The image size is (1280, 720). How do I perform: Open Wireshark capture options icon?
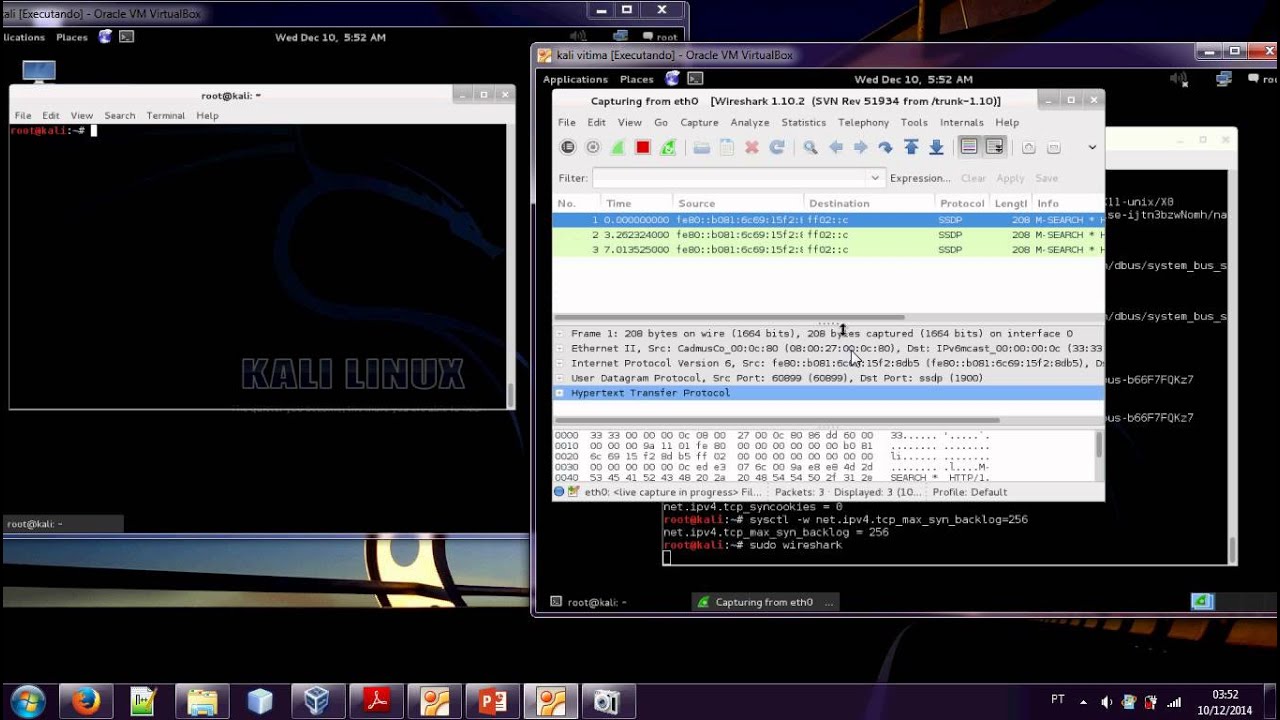point(592,148)
